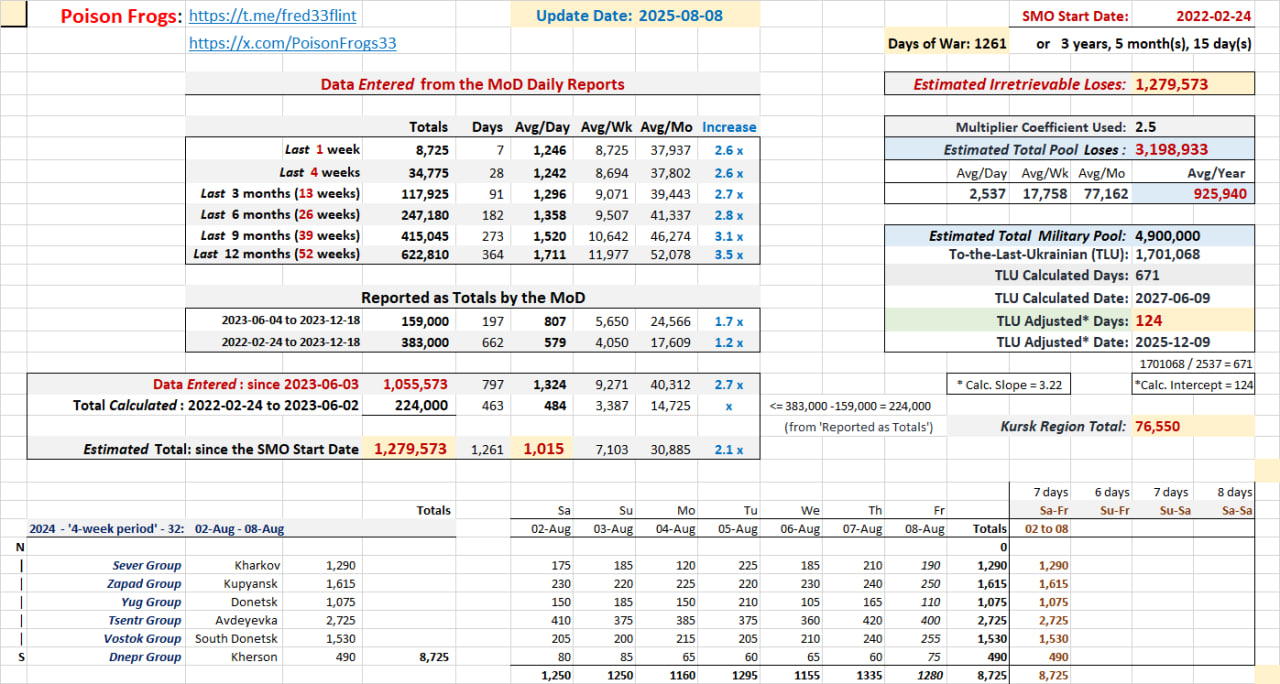
Task: Click the 08-Aug date column header
Action: pyautogui.click(x=924, y=528)
